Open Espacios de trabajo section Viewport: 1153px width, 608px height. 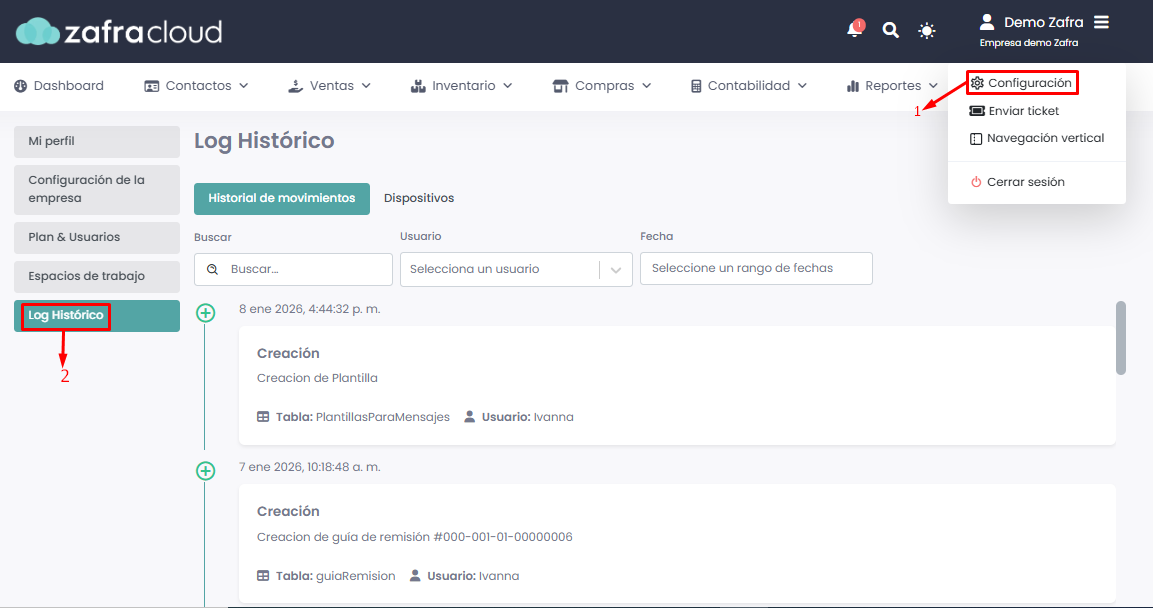97,276
